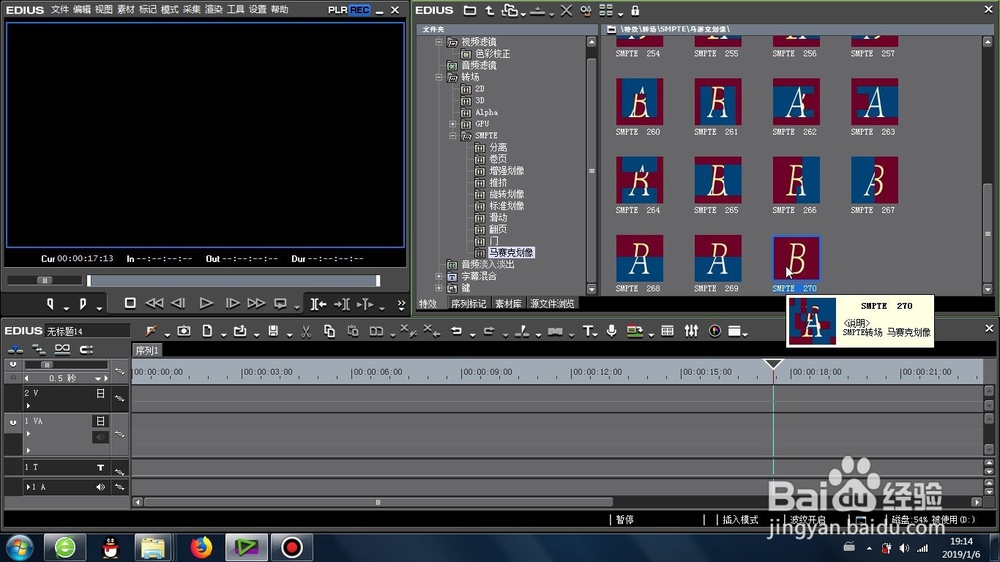The image size is (1000, 562).
Task: Expand the 键 folder in effects tree
Action: click(x=438, y=288)
